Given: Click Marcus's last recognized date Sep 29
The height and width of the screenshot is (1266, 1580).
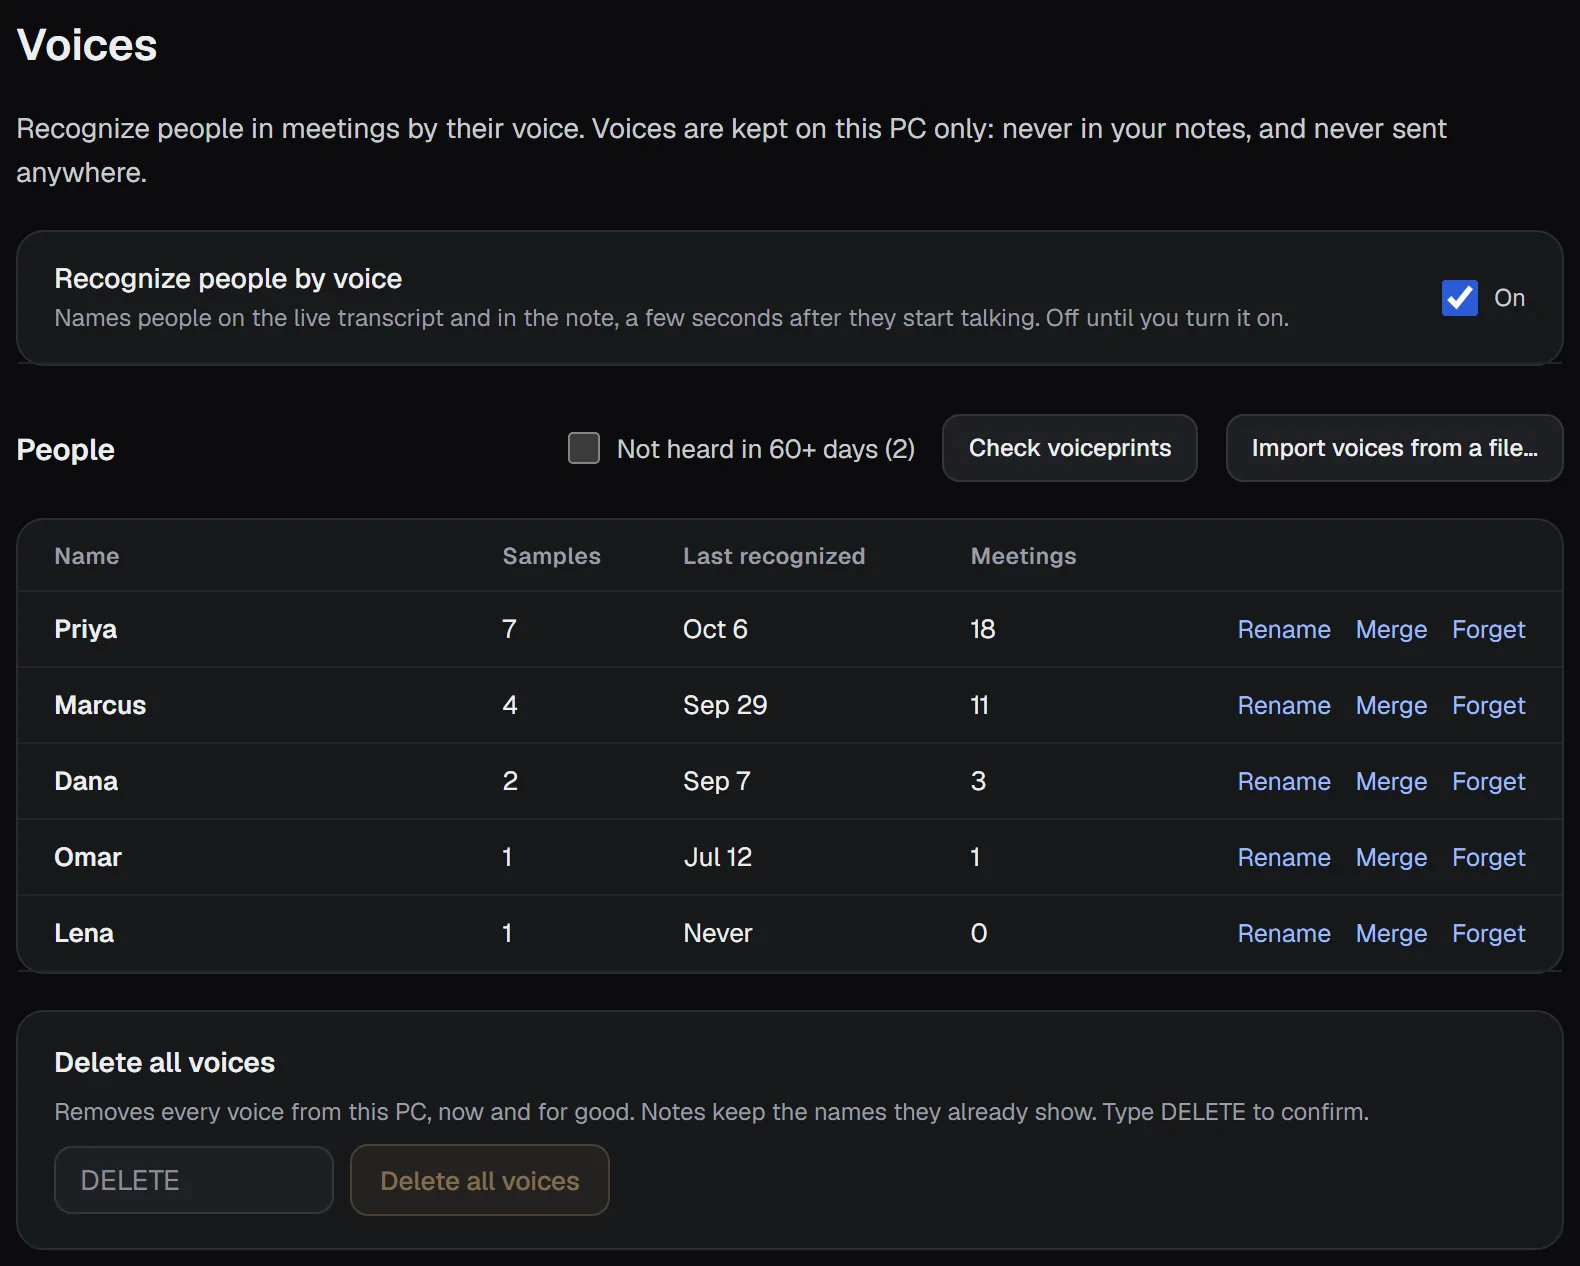Looking at the screenshot, I should coord(725,705).
